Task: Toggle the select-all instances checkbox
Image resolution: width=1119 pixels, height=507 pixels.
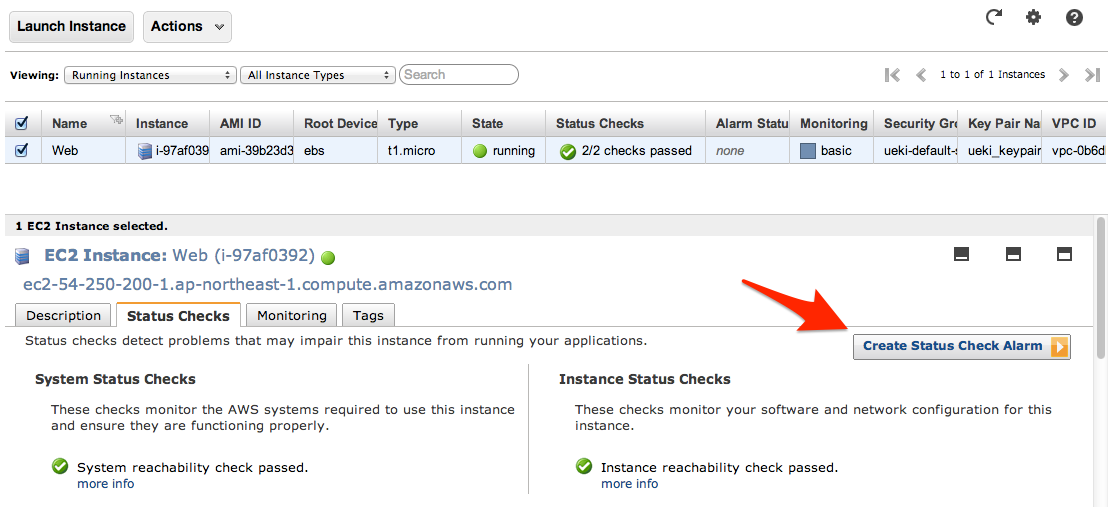Action: pyautogui.click(x=21, y=124)
